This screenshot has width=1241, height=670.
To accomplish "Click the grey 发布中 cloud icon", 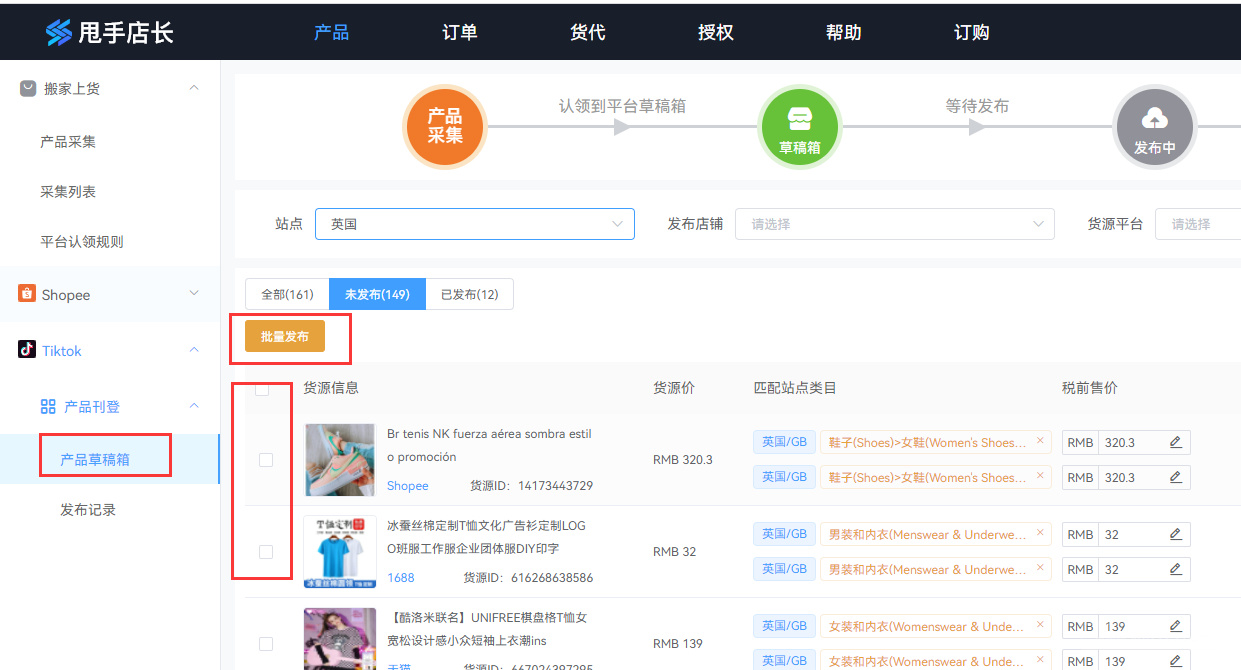I will pyautogui.click(x=1155, y=127).
